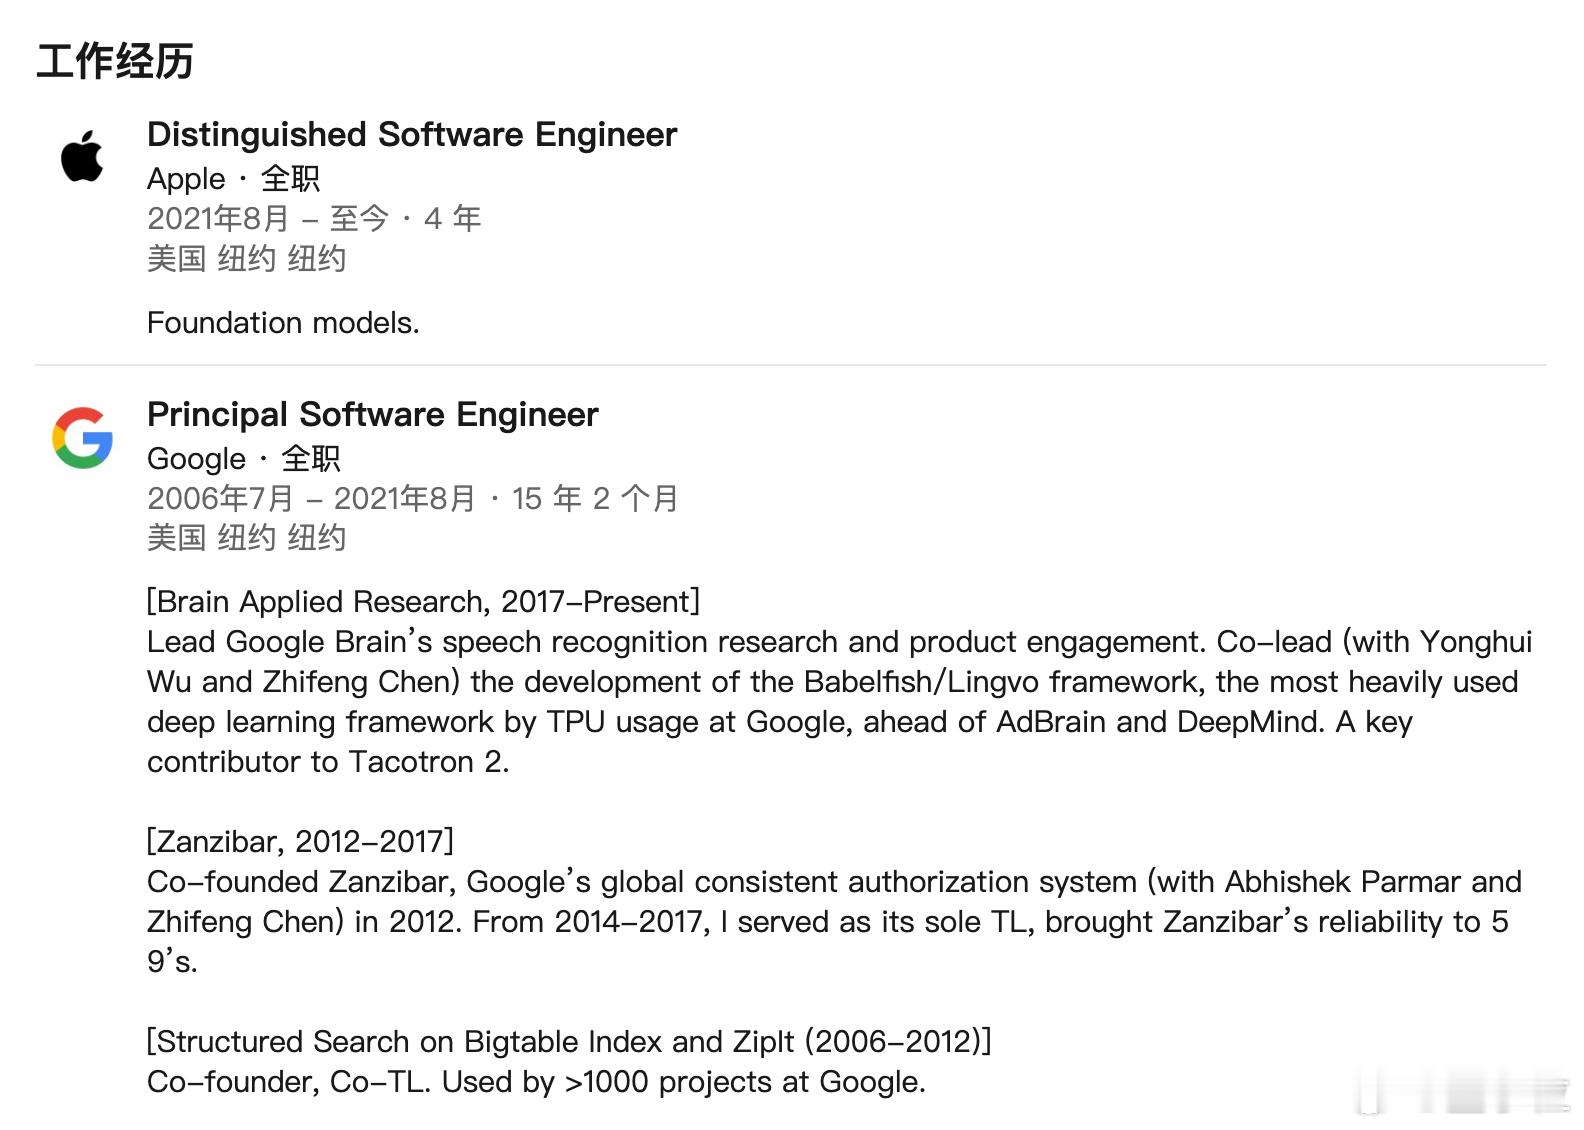Click the Co-founder, Co-TL. Used by >1000 projects line
The width and height of the screenshot is (1584, 1130).
(x=536, y=1082)
